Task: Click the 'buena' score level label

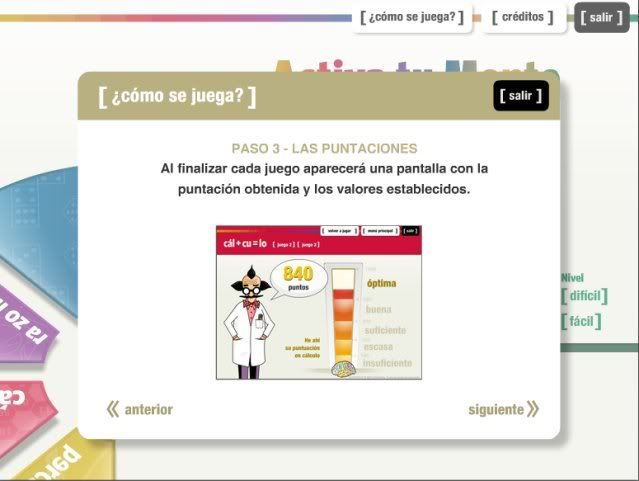Action: [x=379, y=309]
